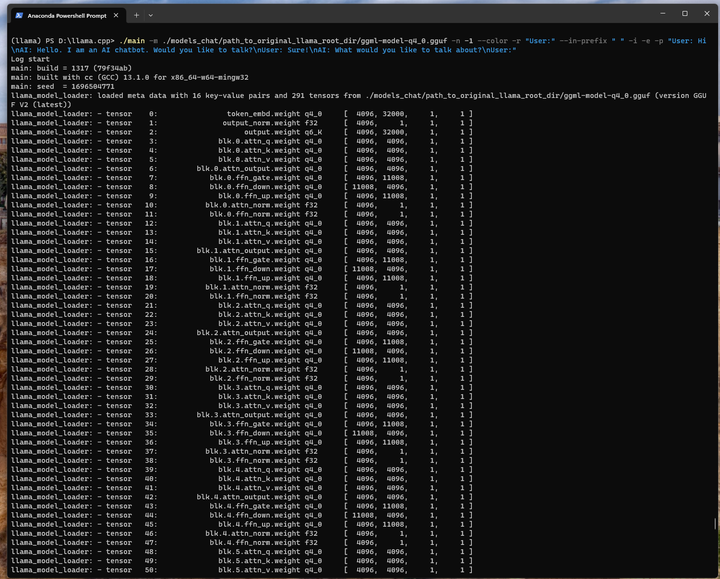Click 'blk.2.ffn_norm.weight' tensor row
The height and width of the screenshot is (579, 720).
pyautogui.click(x=242, y=378)
